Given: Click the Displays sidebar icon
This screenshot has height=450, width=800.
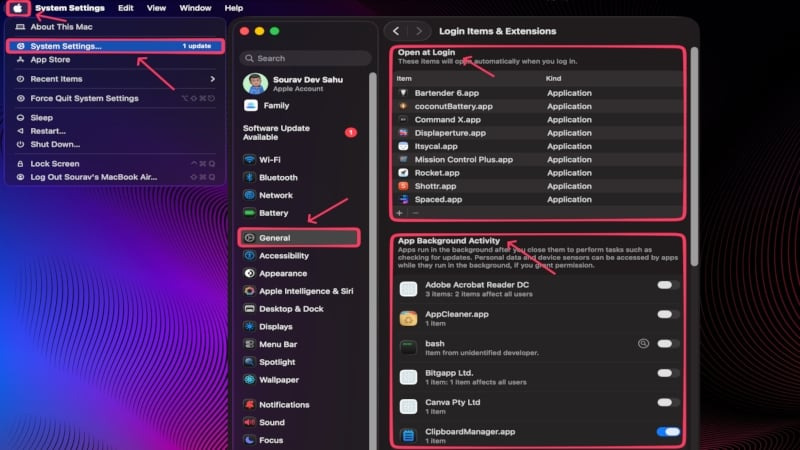Looking at the screenshot, I should coord(249,327).
